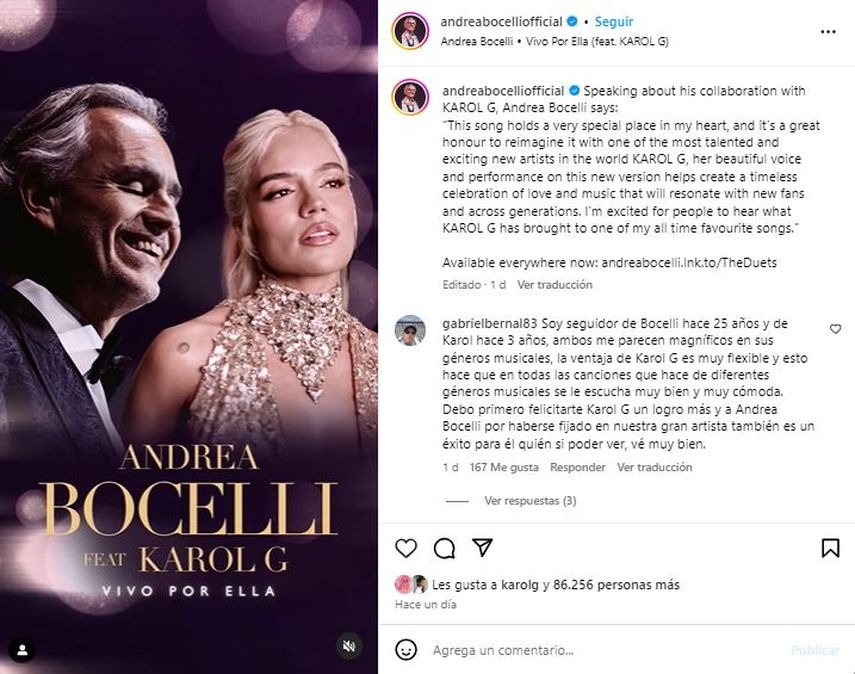Publish a comment with the Publicar button
This screenshot has width=855, height=674.
point(815,649)
